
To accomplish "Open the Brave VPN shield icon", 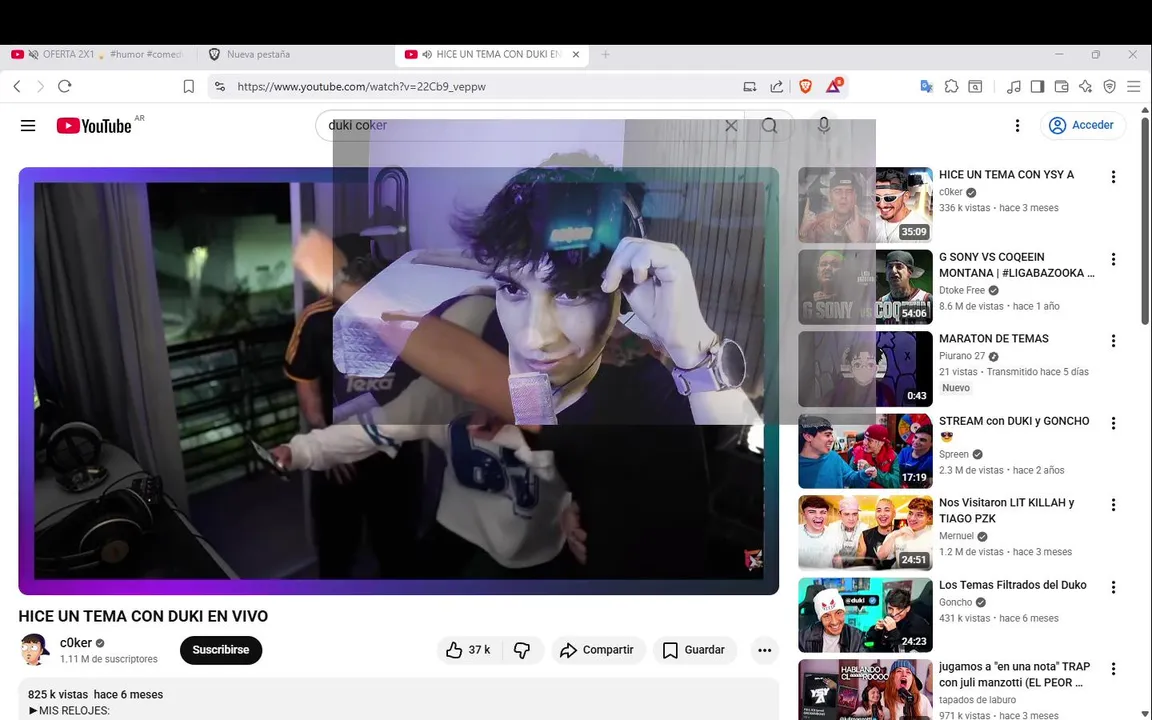I will coord(1109,87).
